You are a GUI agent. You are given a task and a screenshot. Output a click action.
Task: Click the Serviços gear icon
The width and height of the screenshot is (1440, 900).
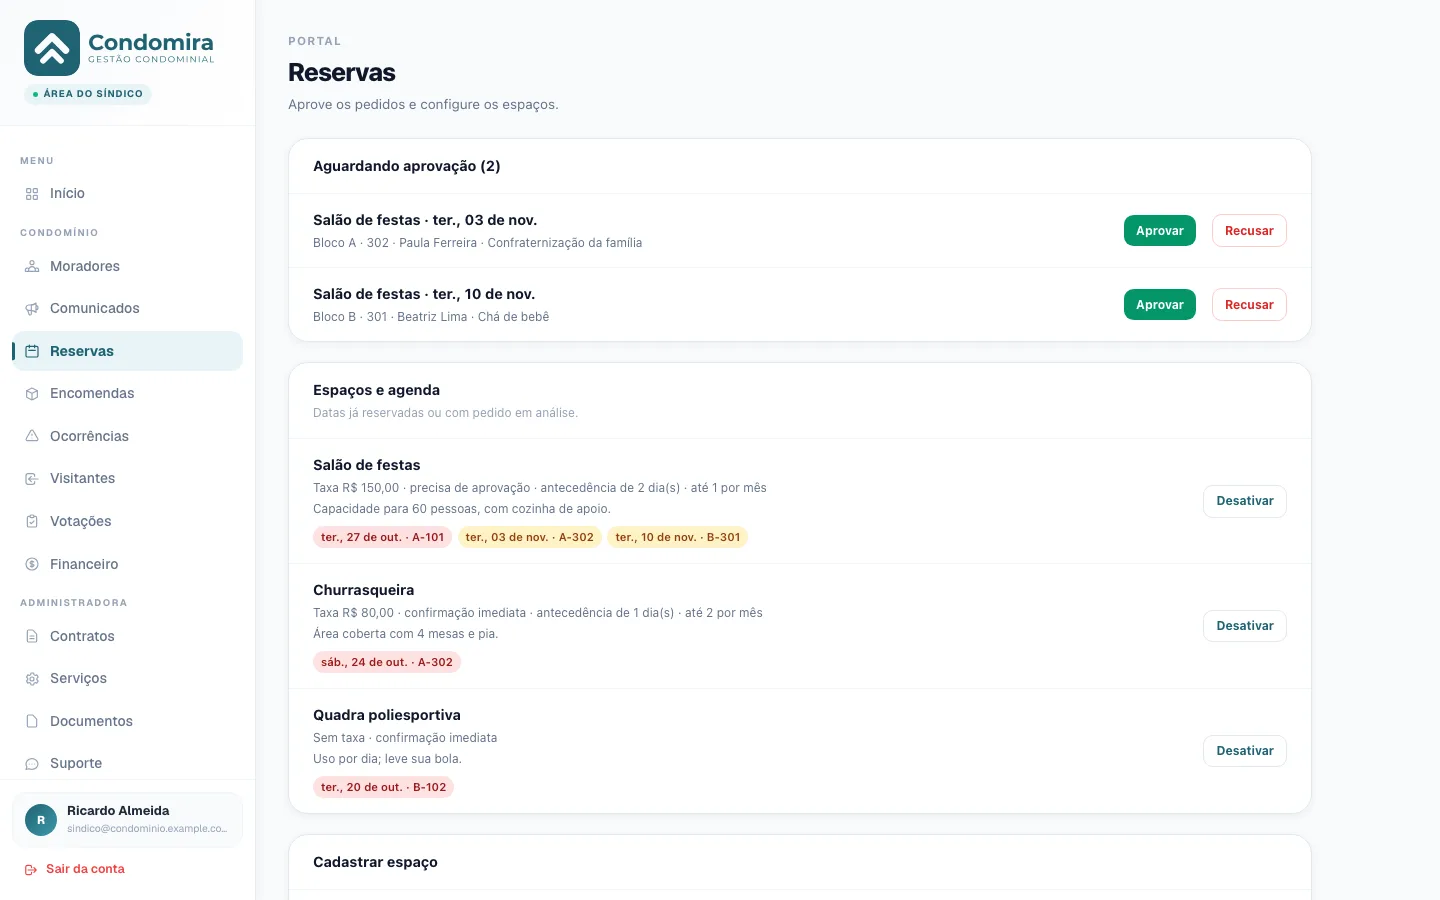32,679
